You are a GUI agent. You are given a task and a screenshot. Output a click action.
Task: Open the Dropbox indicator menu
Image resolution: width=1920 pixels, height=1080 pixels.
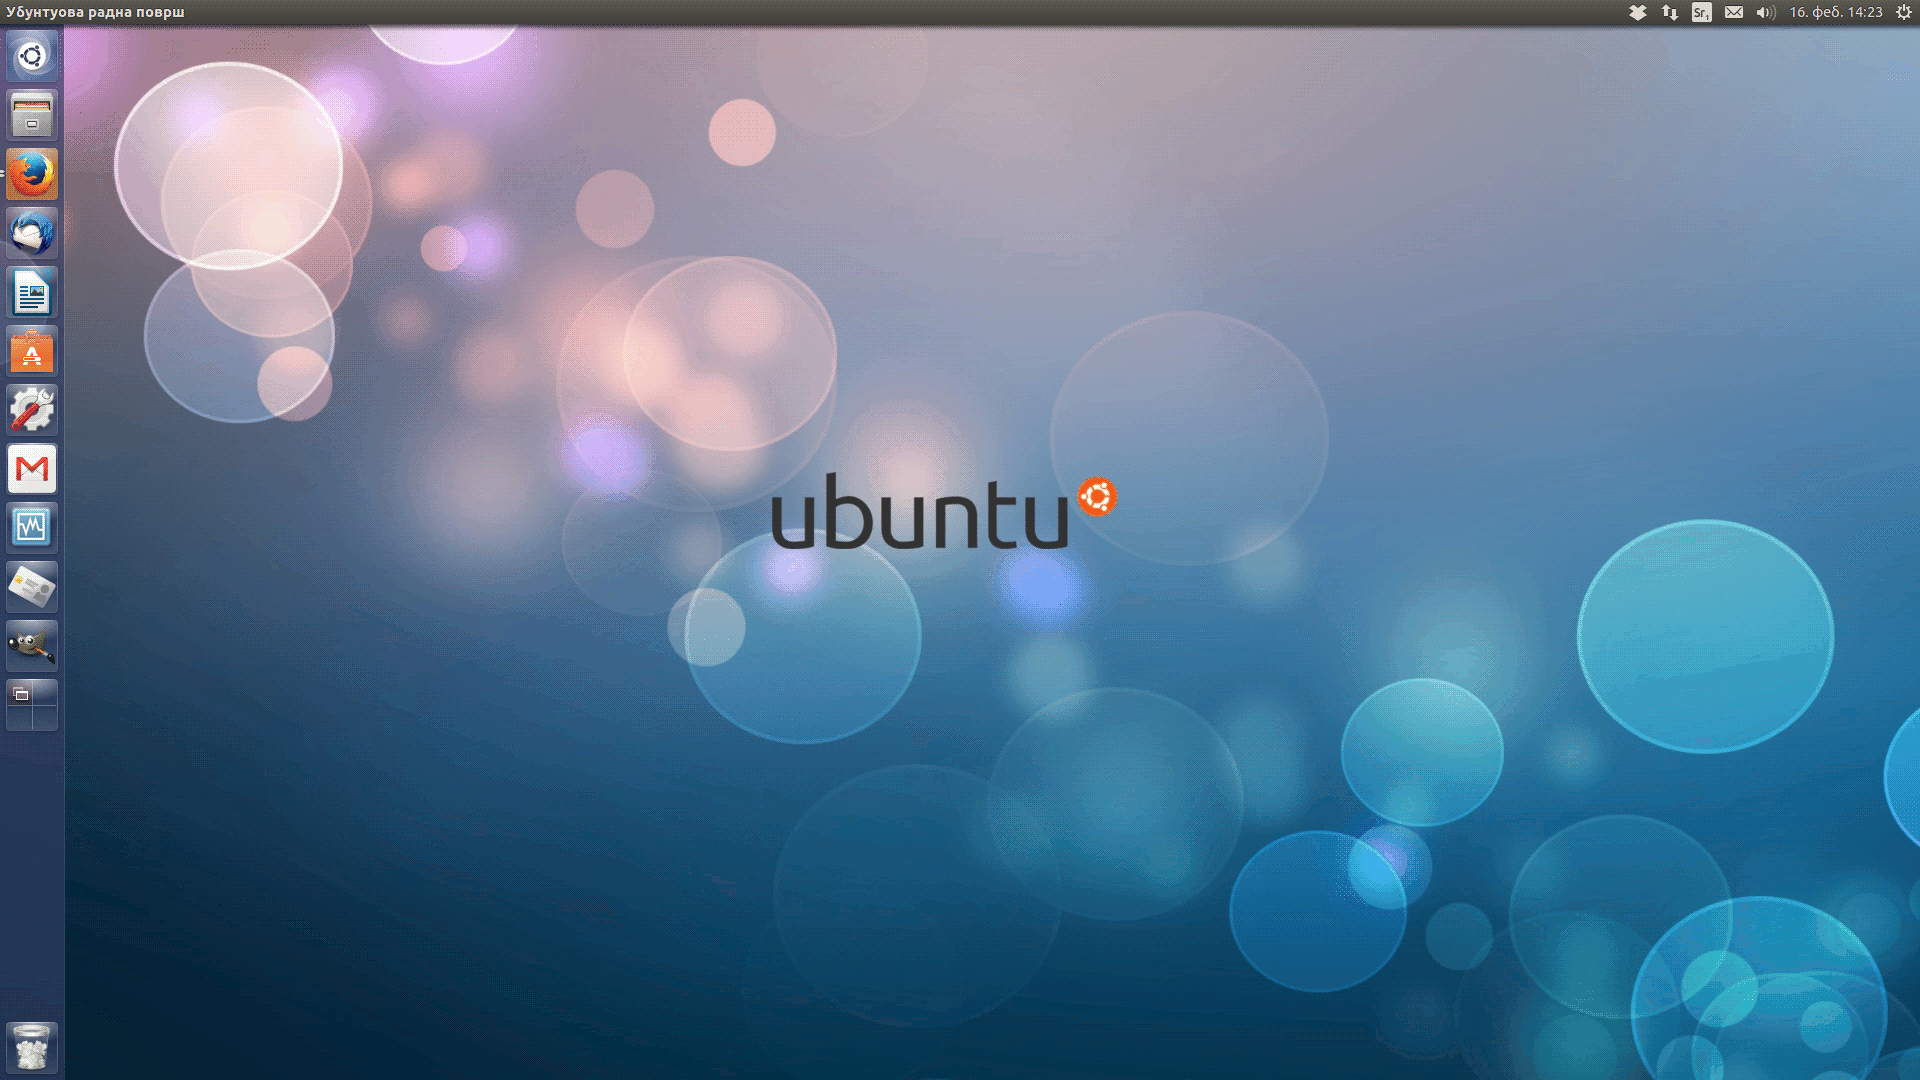[x=1638, y=12]
